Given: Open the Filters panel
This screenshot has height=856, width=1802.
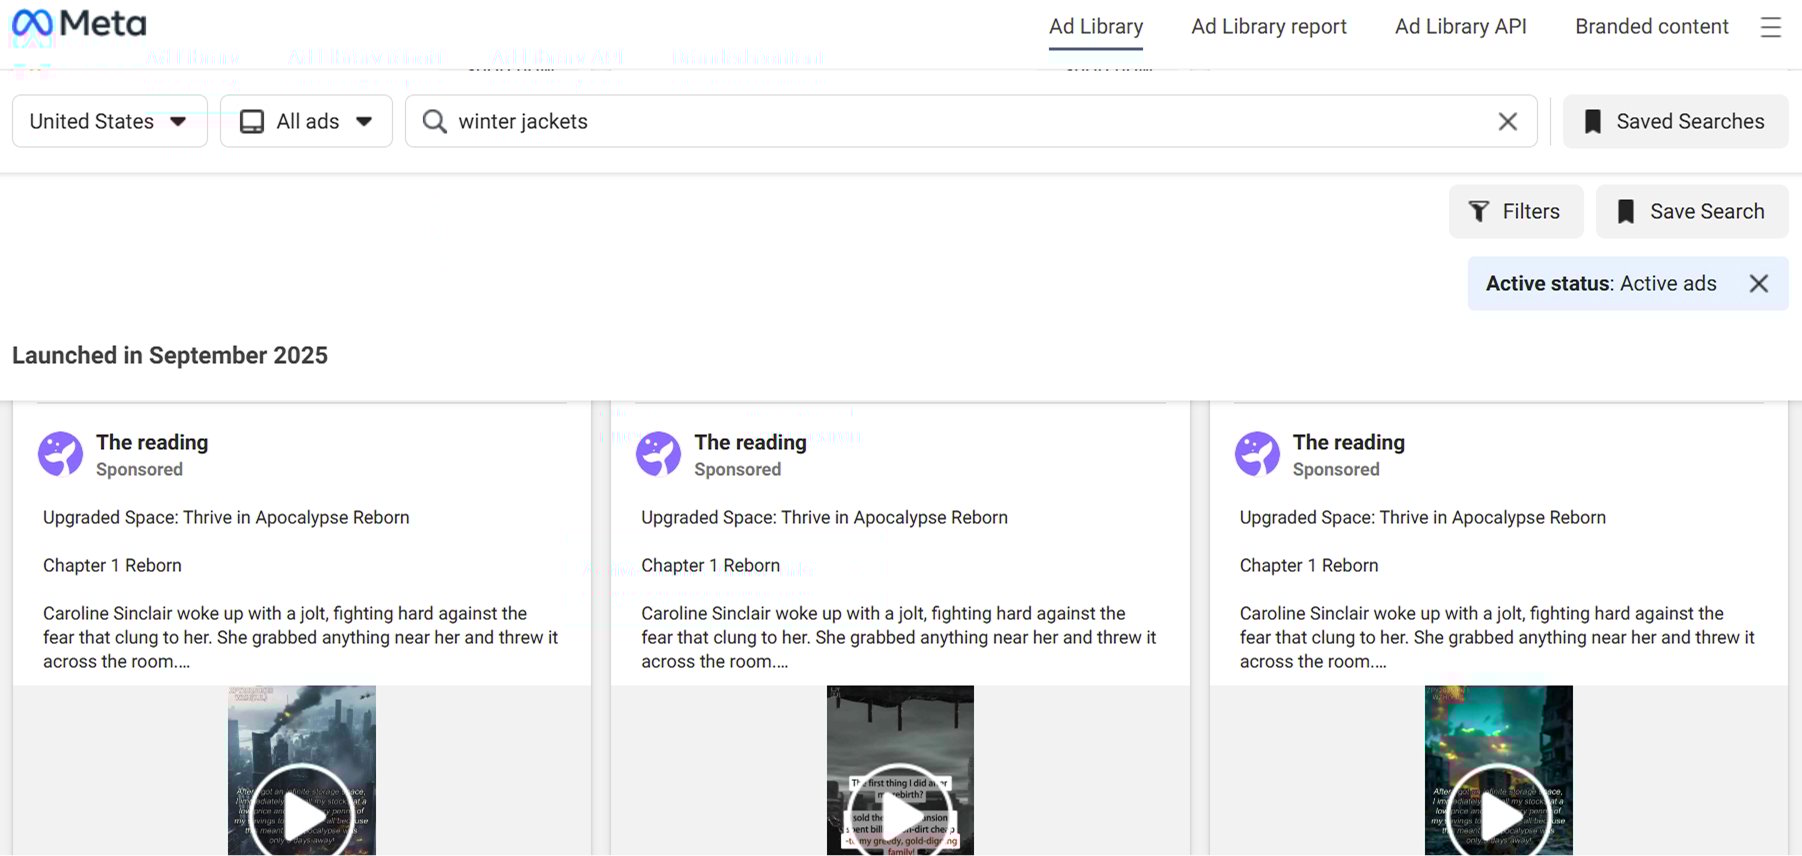Looking at the screenshot, I should pos(1515,212).
